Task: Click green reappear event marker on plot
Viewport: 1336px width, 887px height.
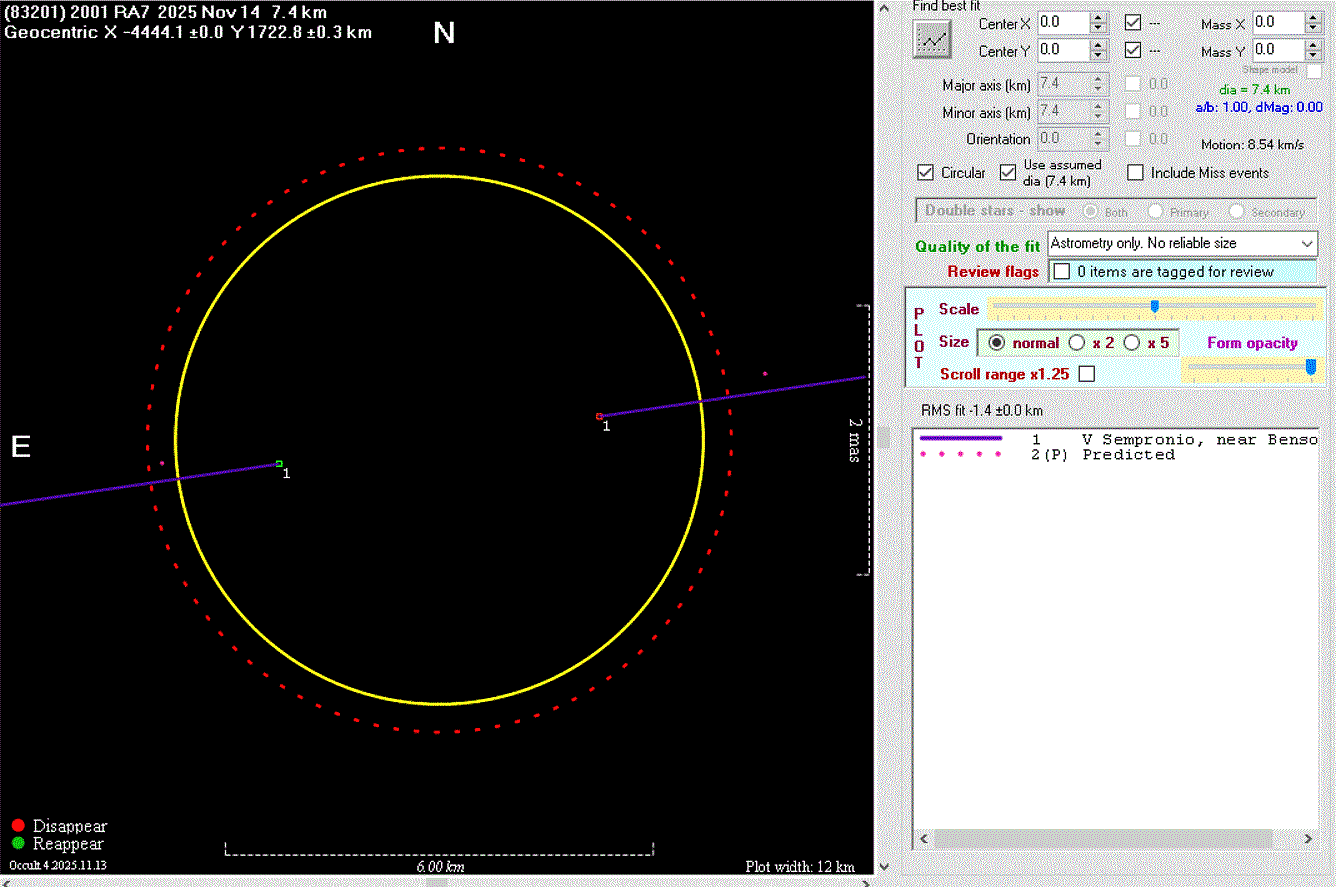Action: pyautogui.click(x=279, y=464)
